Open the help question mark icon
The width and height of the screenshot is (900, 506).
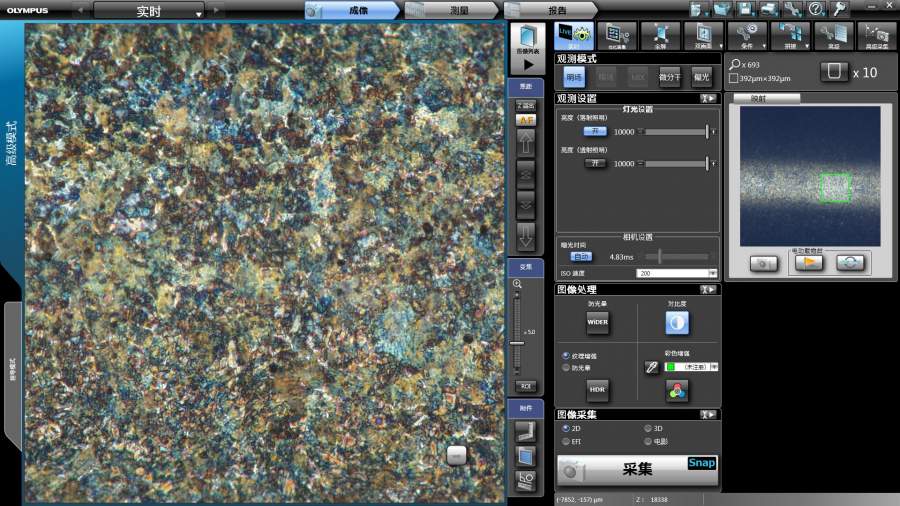pyautogui.click(x=816, y=9)
